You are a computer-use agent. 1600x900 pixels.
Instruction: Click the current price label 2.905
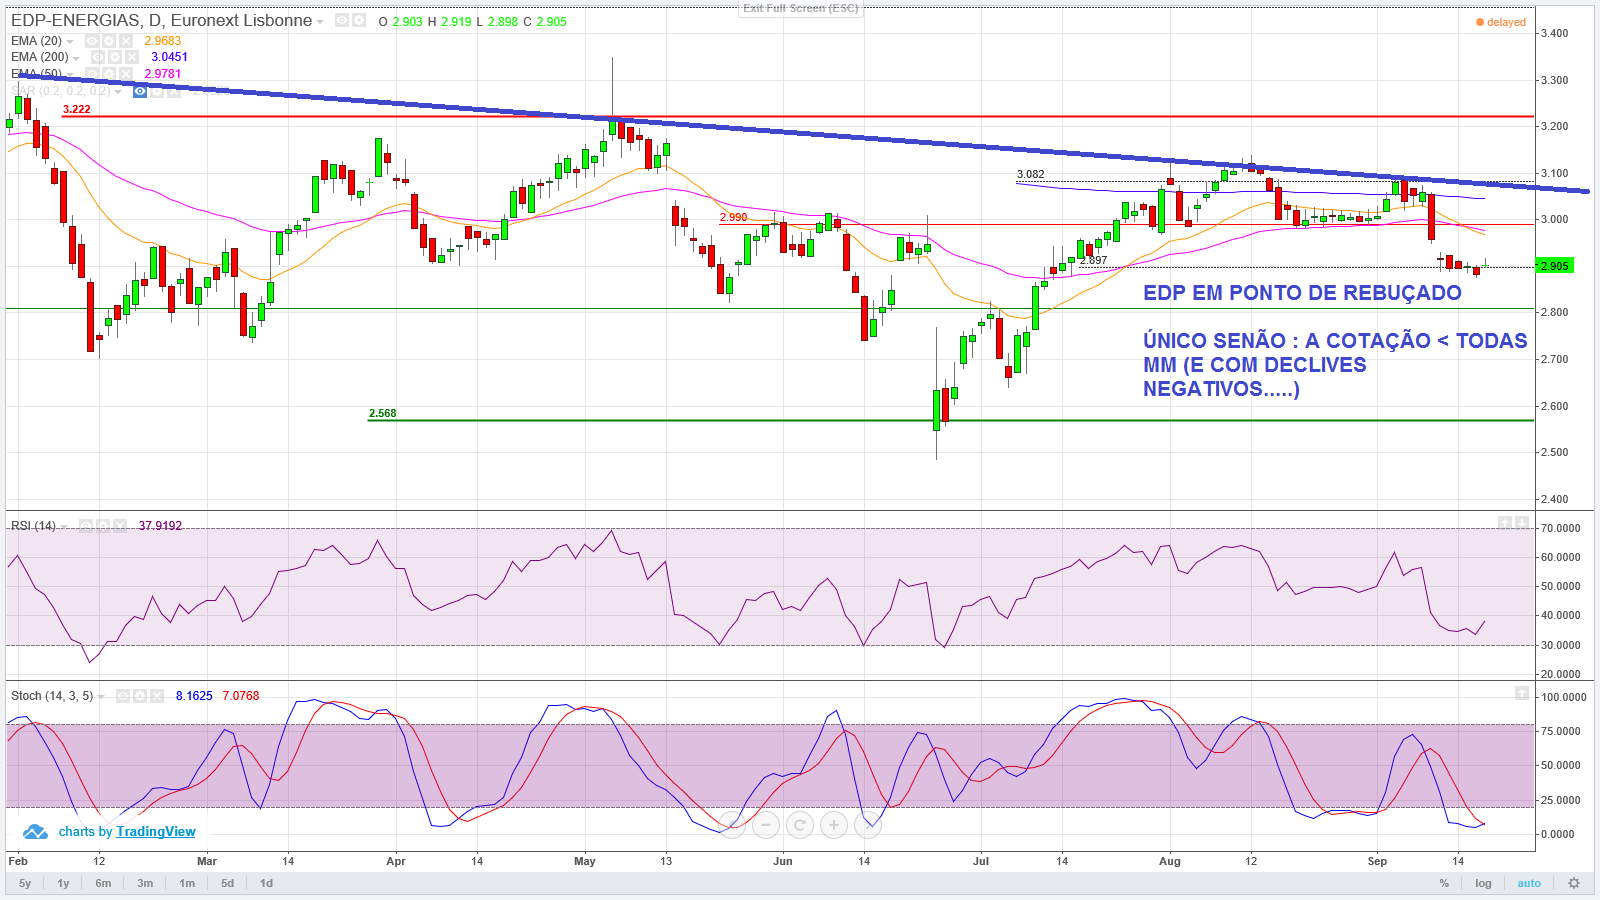(1554, 266)
